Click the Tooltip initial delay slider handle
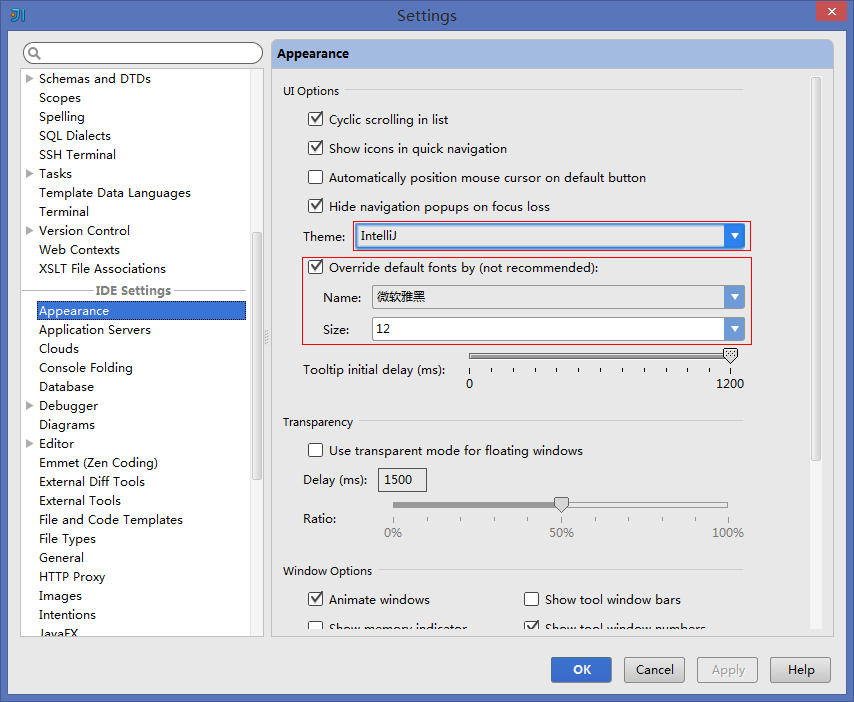The height and width of the screenshot is (702, 854). point(730,356)
